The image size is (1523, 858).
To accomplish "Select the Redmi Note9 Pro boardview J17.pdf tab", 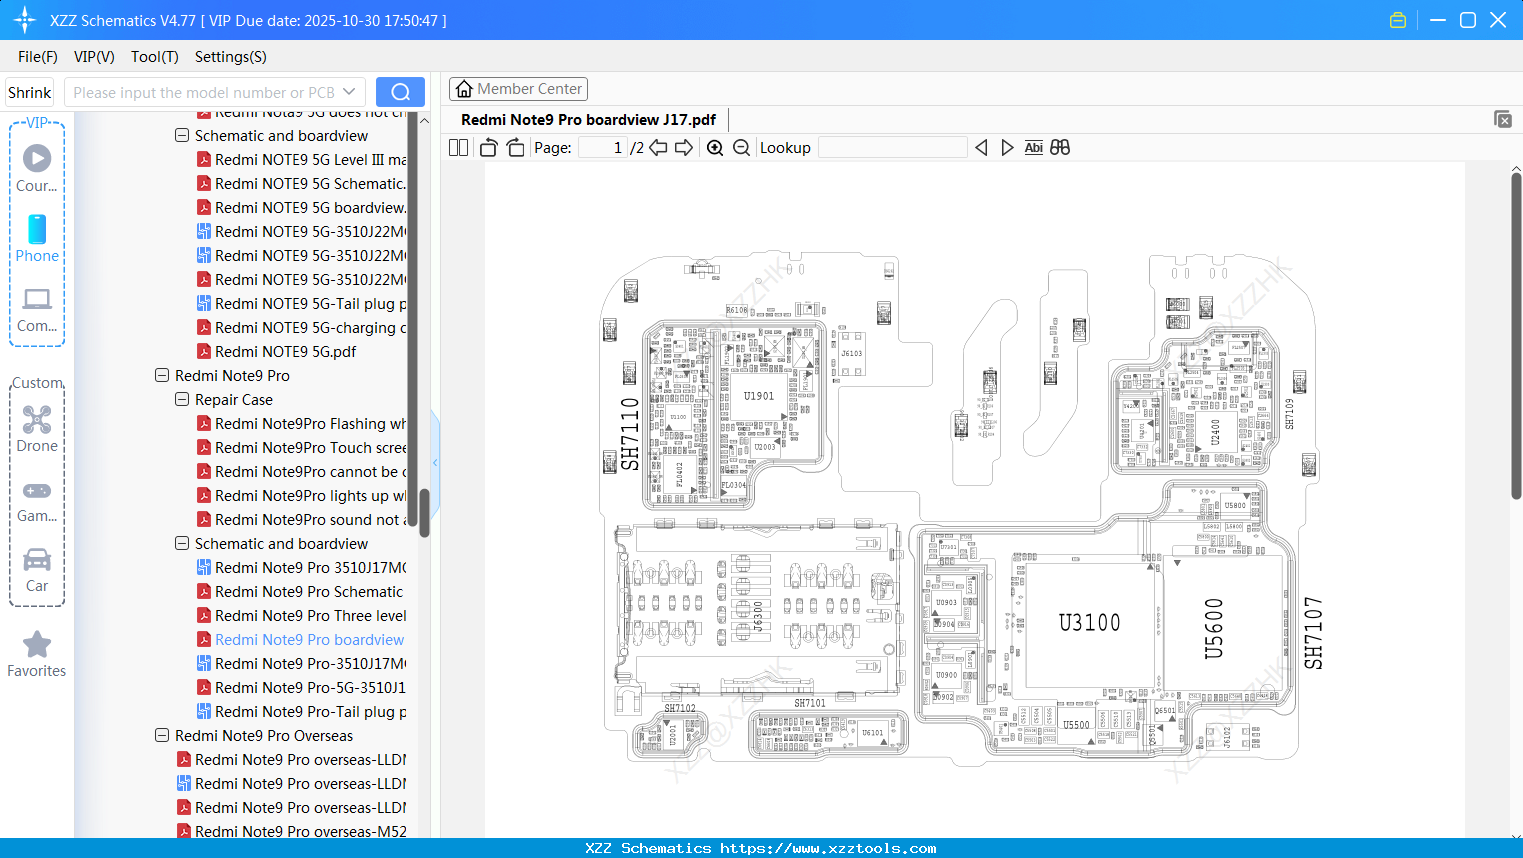I will pyautogui.click(x=588, y=120).
